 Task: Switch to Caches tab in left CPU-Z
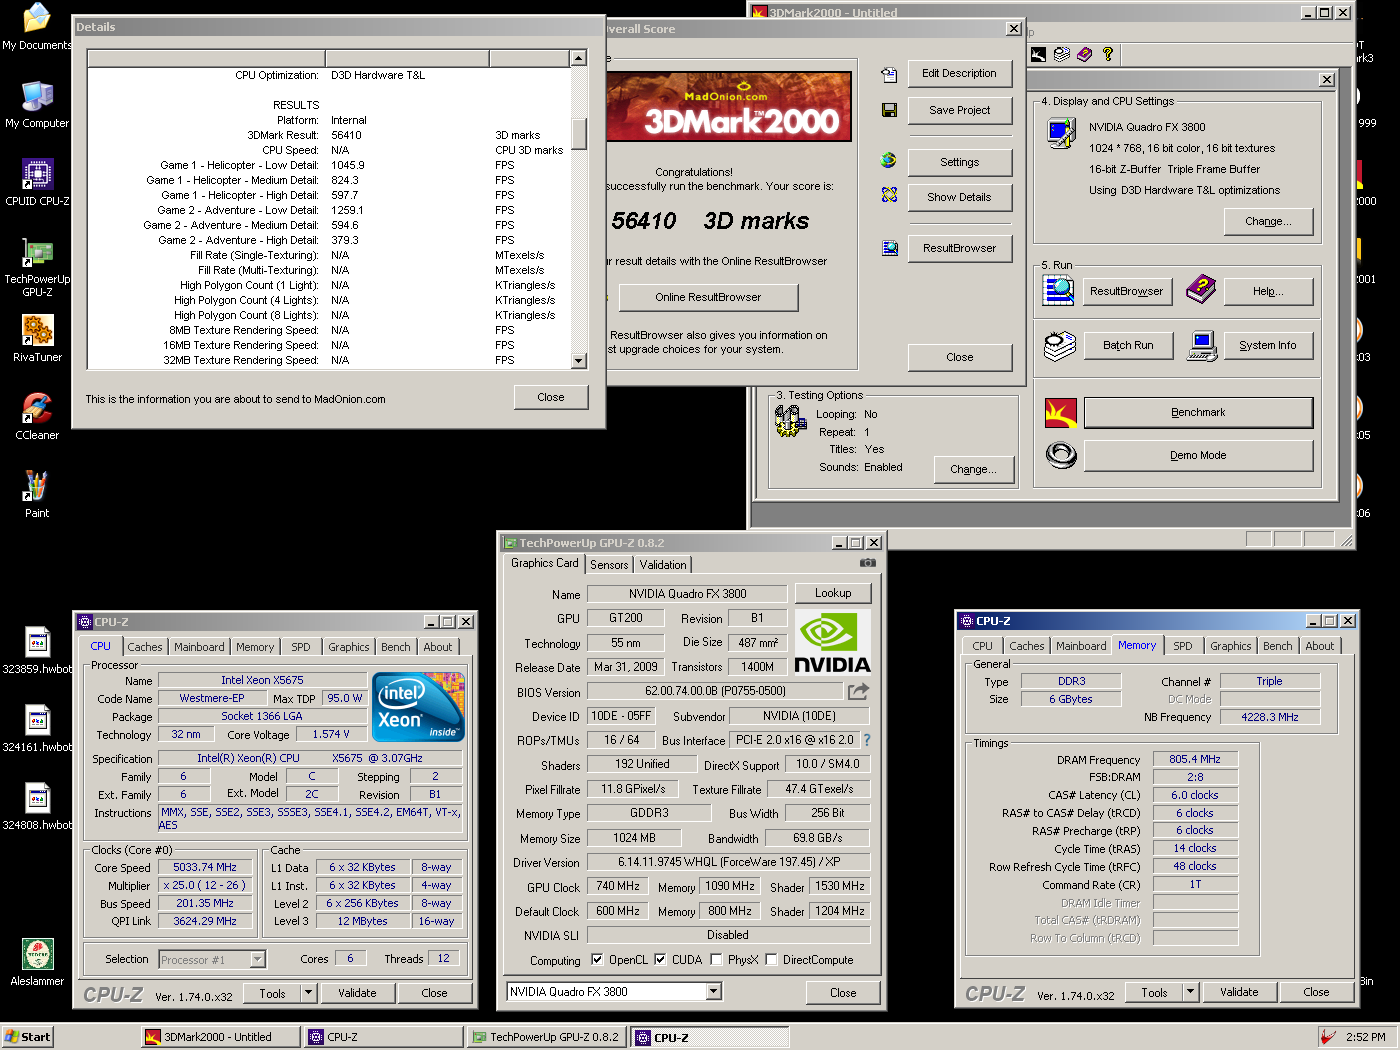coord(144,647)
